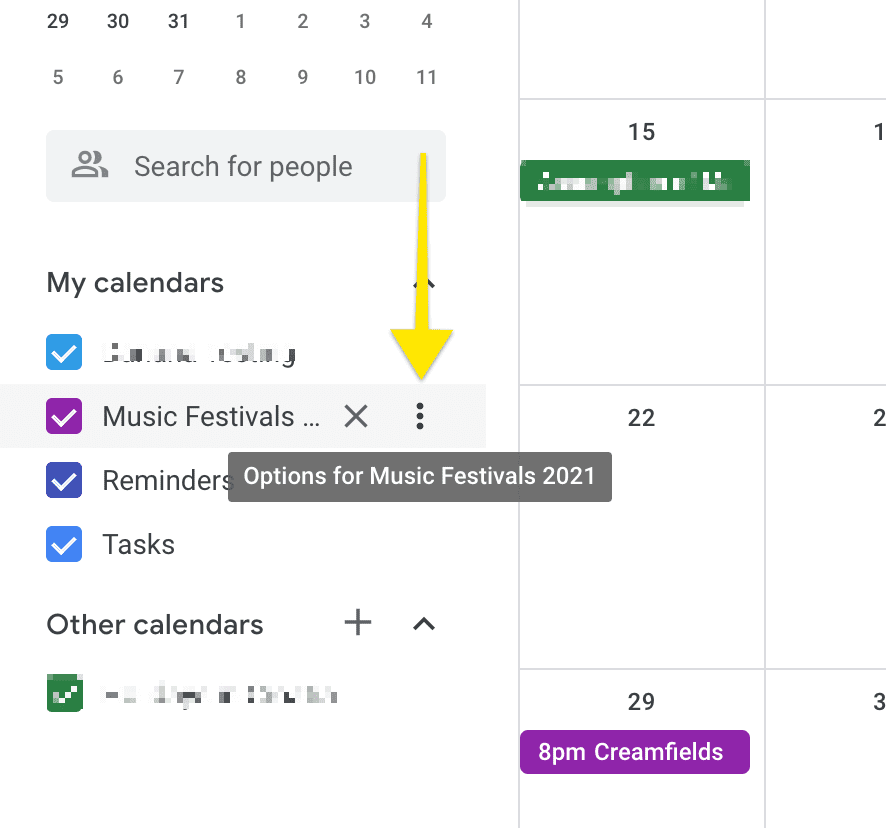Select the Music Festivals purple calendar icon
This screenshot has width=886, height=828.
coord(64,416)
